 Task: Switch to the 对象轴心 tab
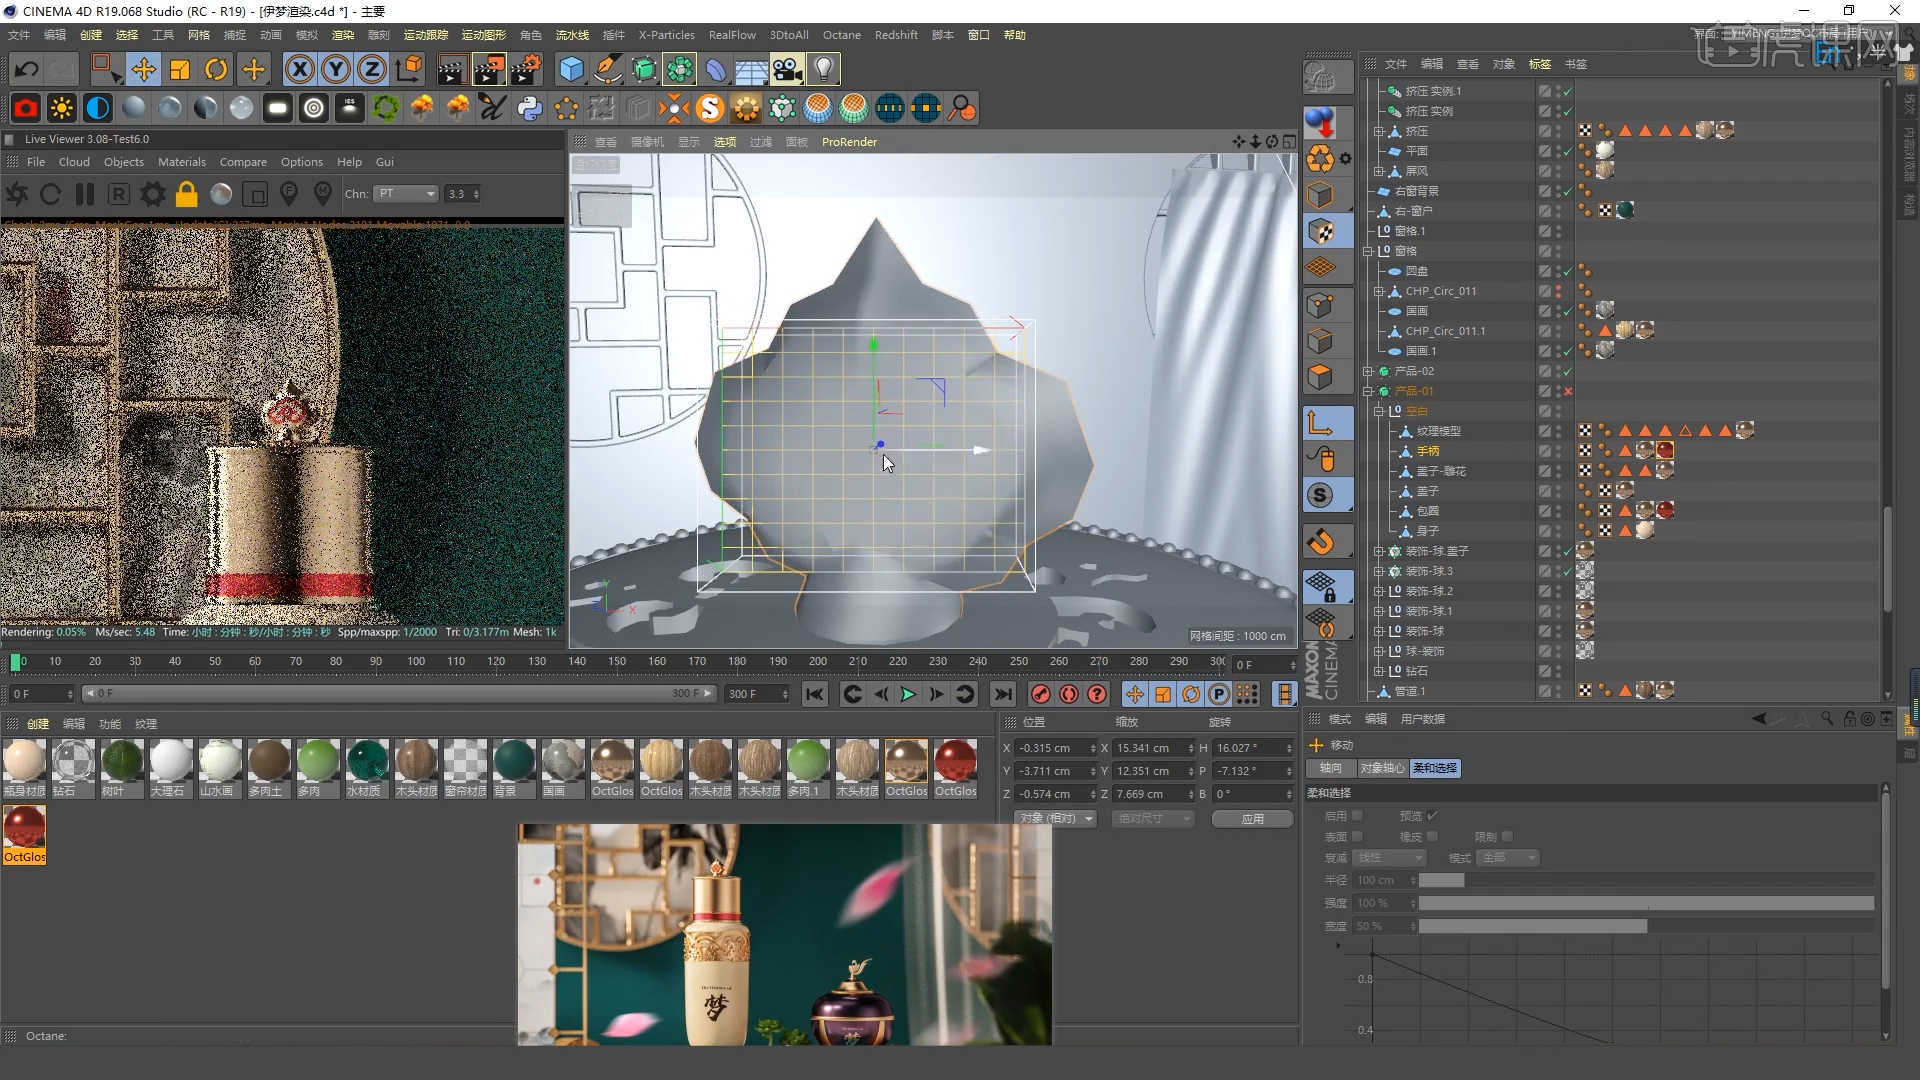coord(1382,768)
